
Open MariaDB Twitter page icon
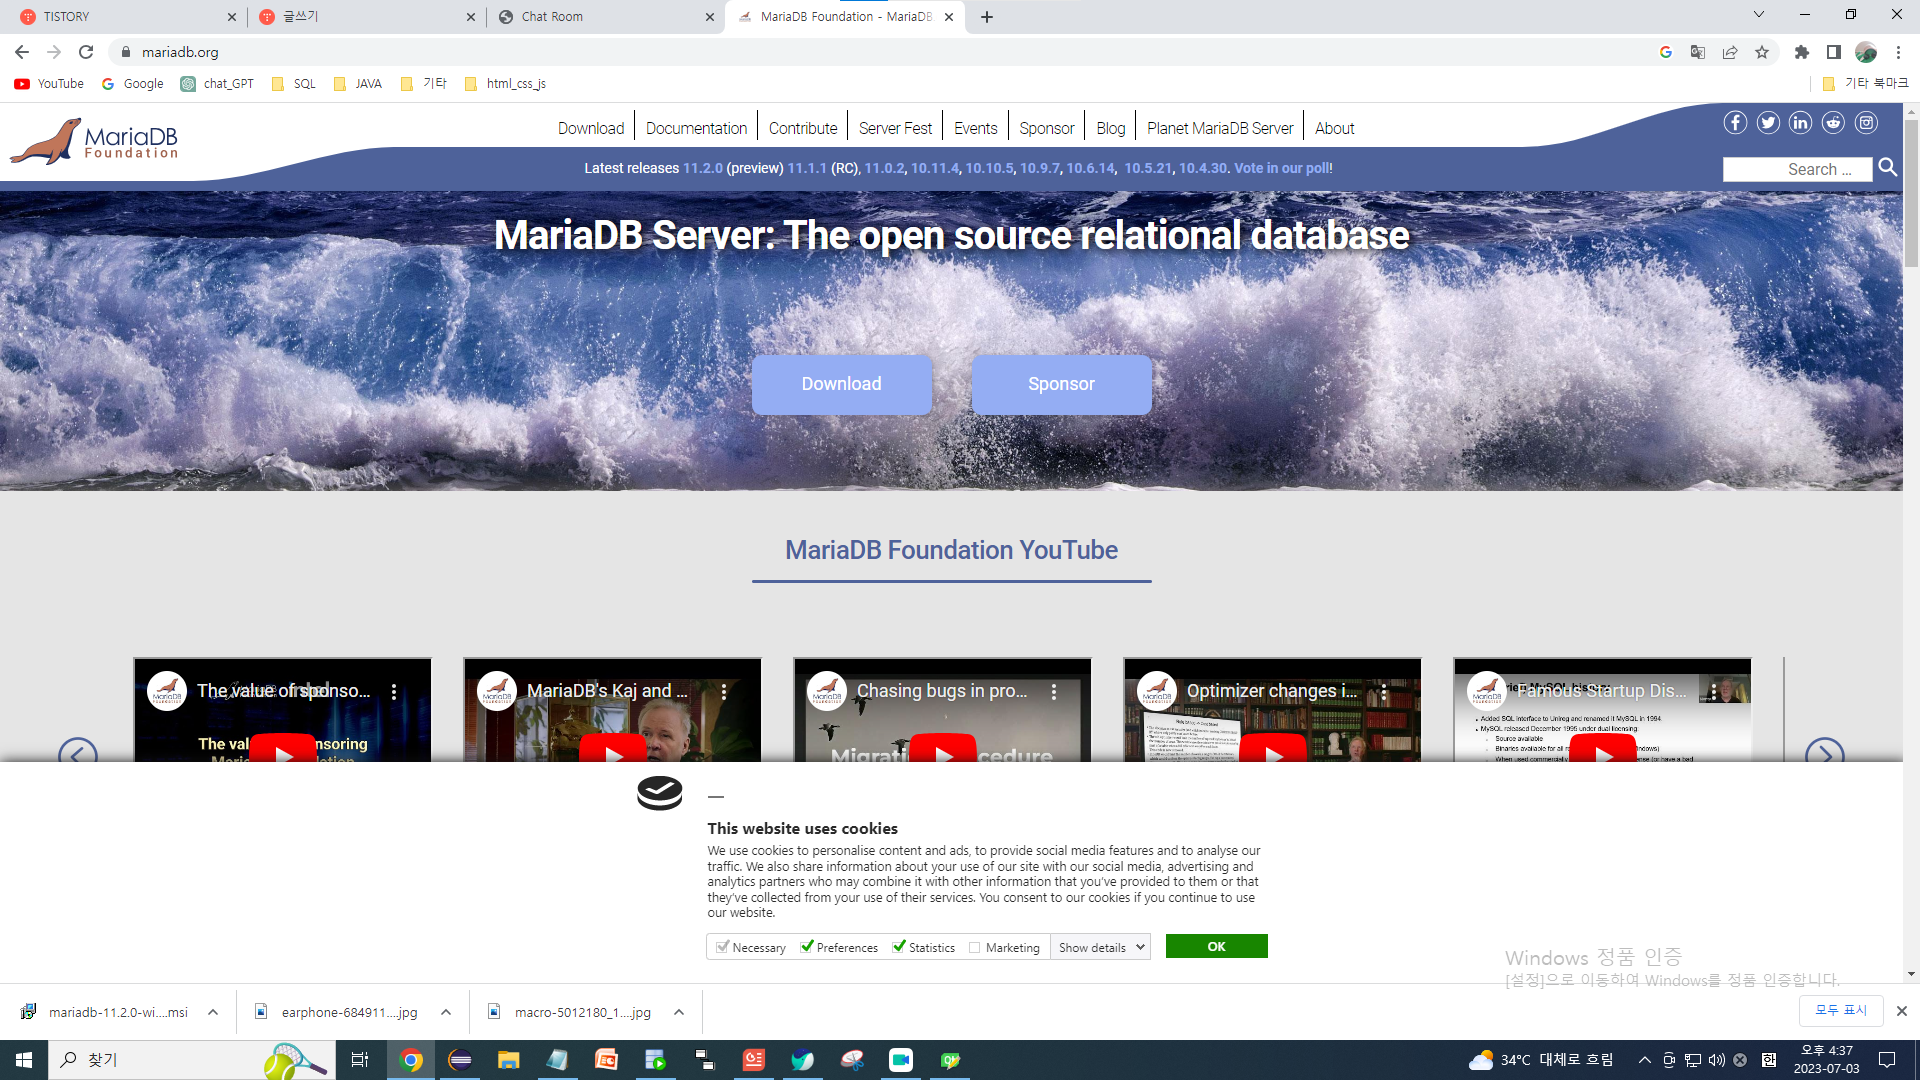[x=1768, y=123]
